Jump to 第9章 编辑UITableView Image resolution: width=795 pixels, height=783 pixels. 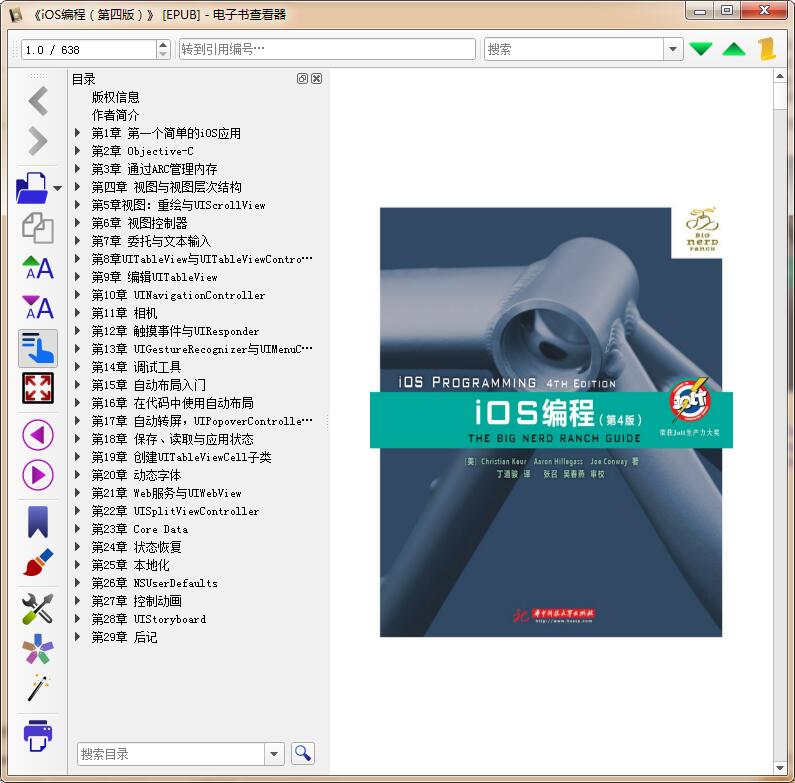154,277
